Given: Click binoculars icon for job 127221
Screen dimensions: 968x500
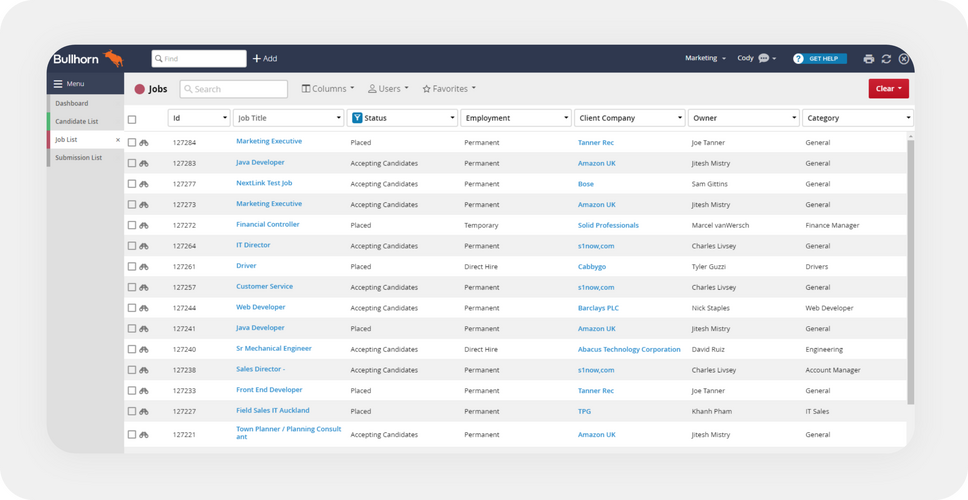Looking at the screenshot, I should (x=144, y=435).
